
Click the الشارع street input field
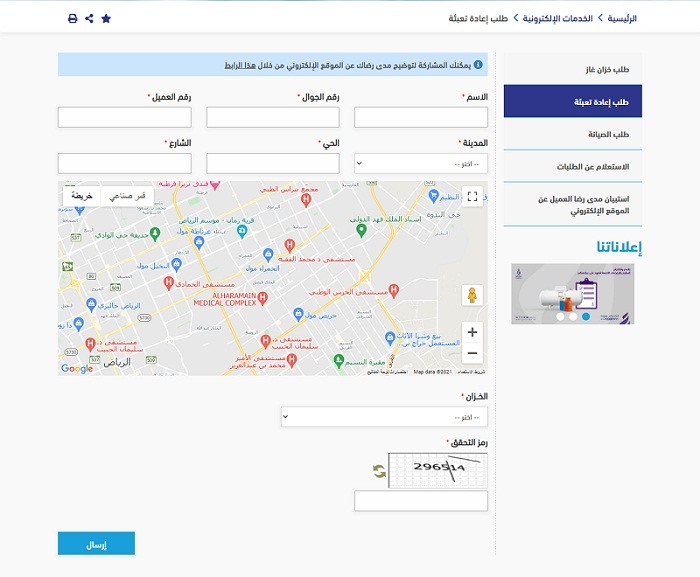pos(125,163)
